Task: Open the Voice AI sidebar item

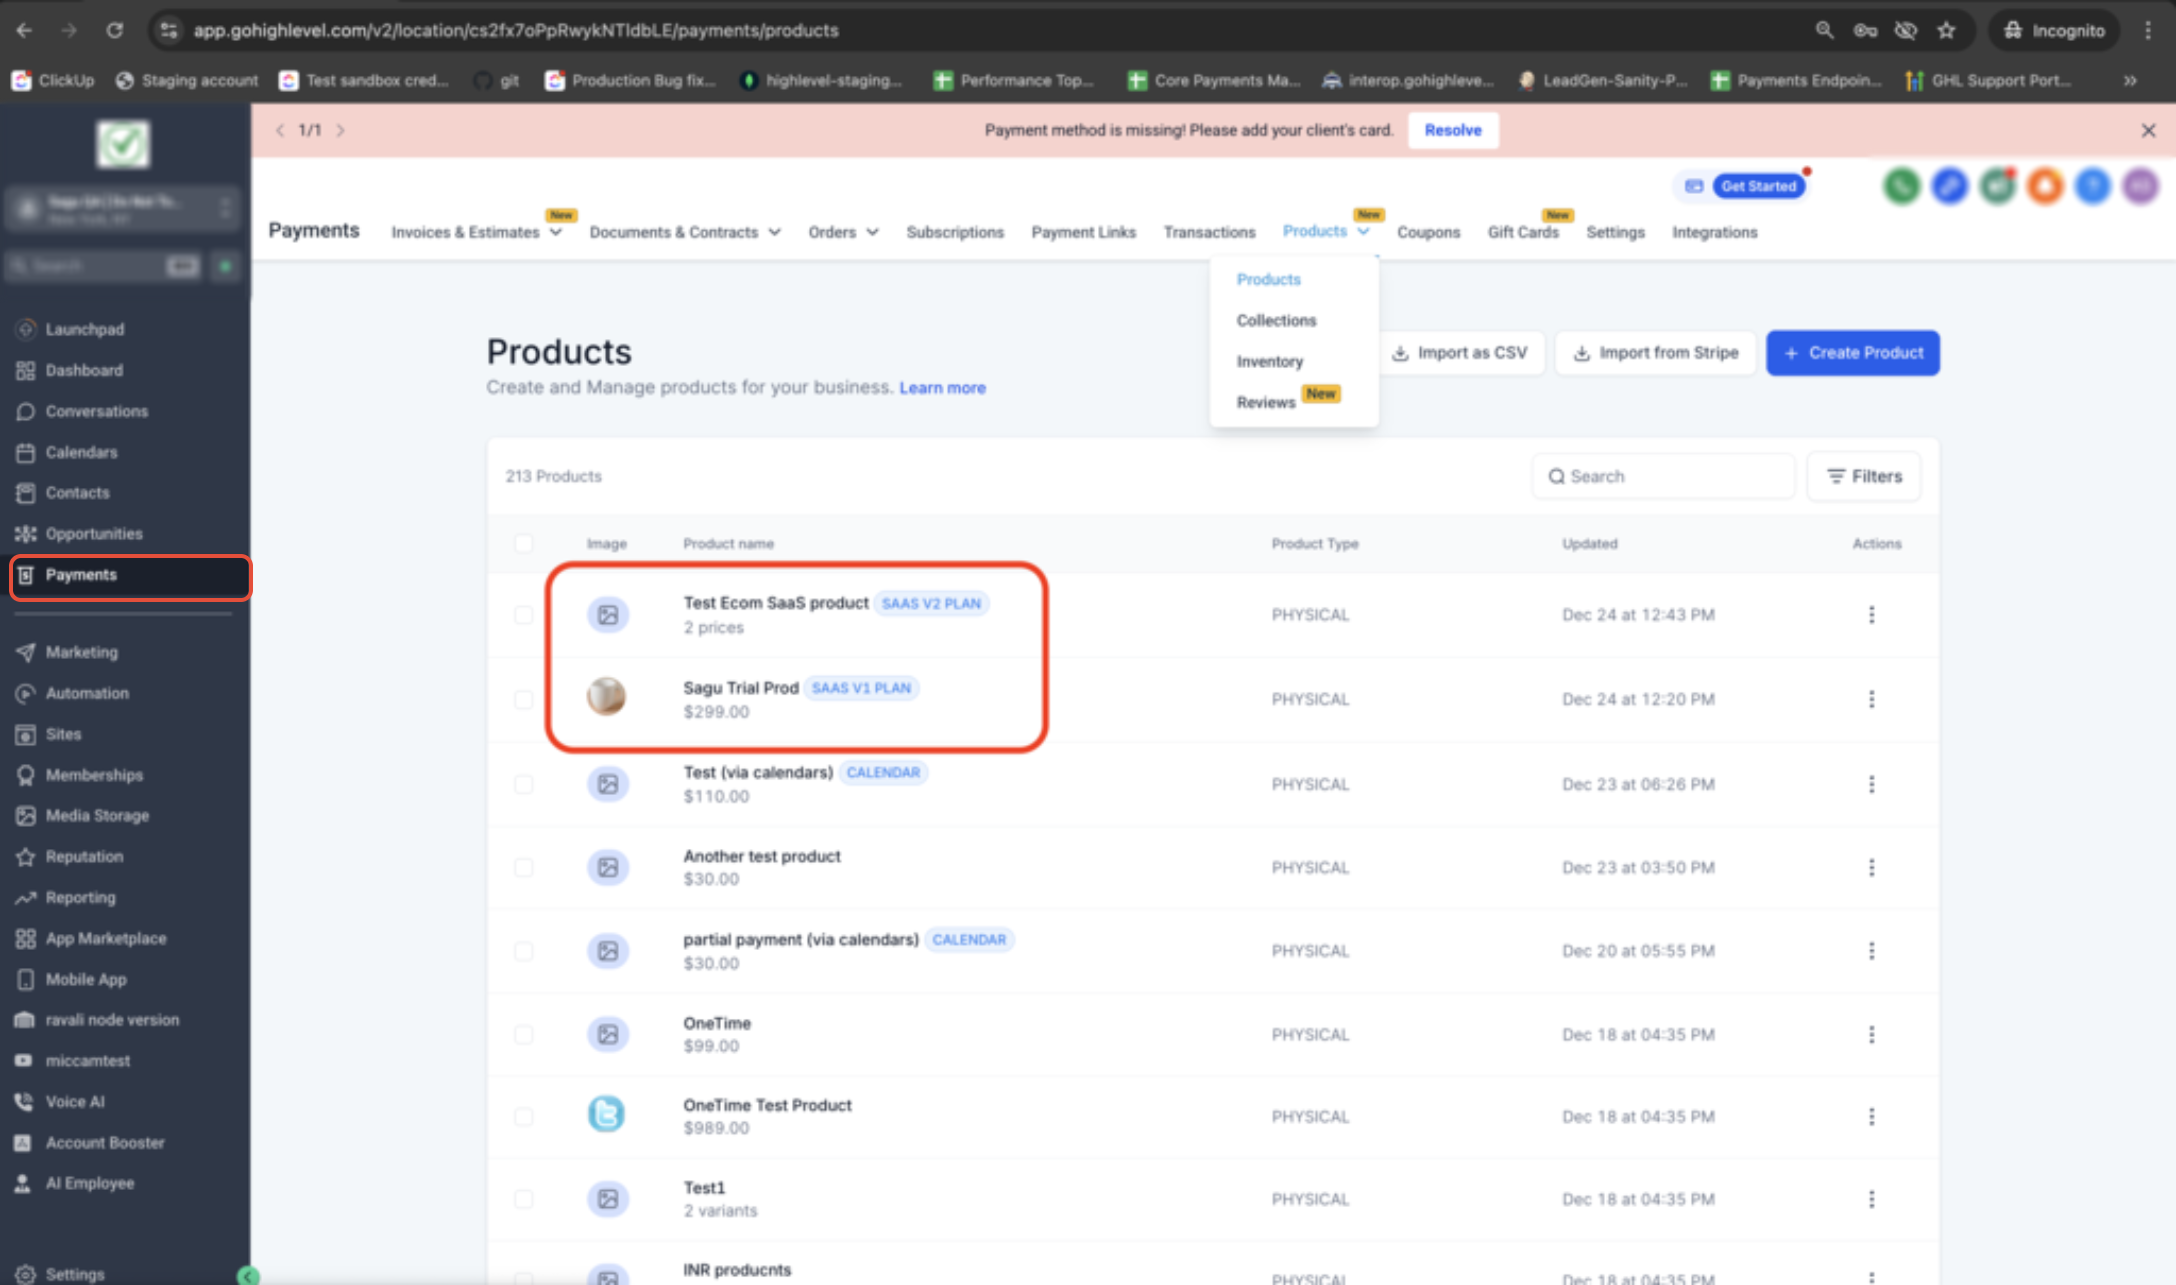Action: [74, 1101]
